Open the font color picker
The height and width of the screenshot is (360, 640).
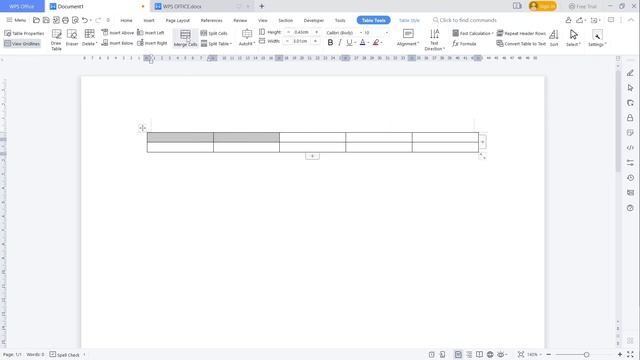[362, 42]
